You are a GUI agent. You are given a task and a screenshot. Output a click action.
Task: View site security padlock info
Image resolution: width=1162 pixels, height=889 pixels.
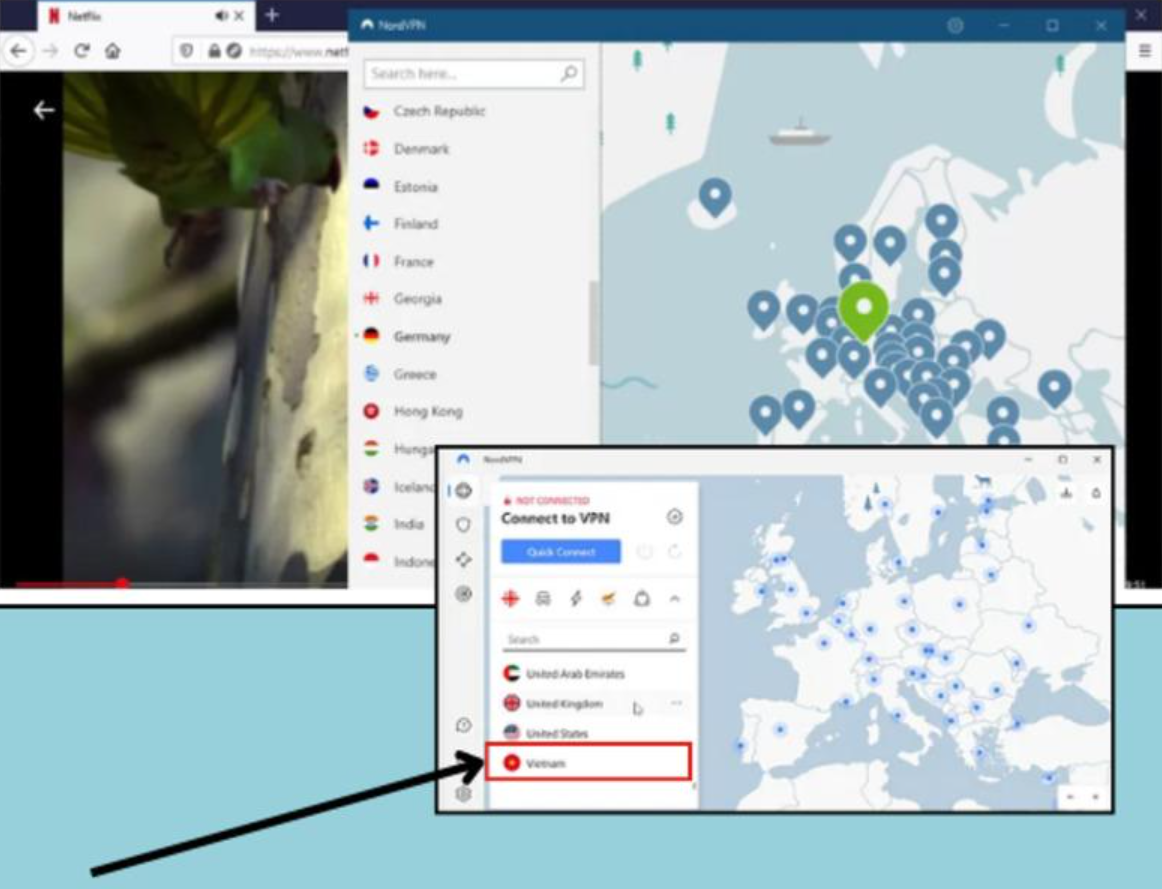point(214,51)
